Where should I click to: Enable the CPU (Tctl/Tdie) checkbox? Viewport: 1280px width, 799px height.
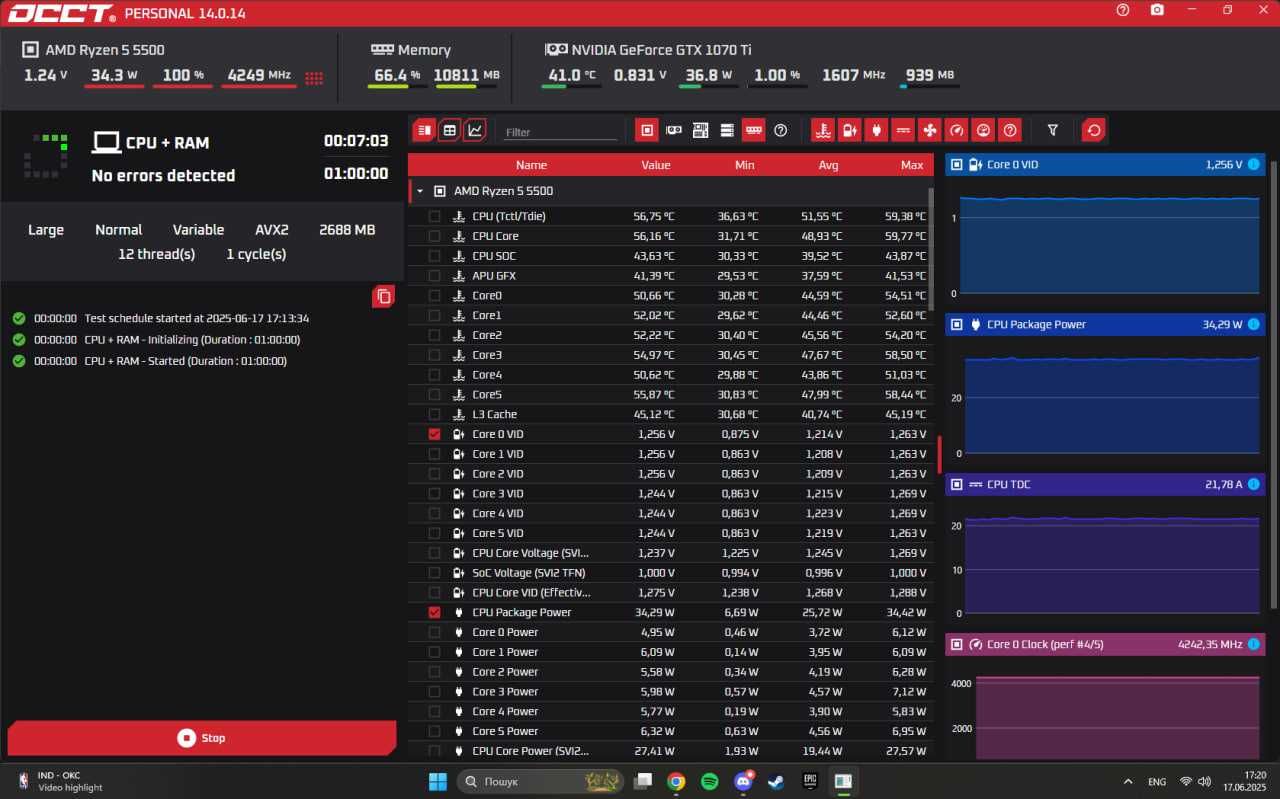pos(434,216)
